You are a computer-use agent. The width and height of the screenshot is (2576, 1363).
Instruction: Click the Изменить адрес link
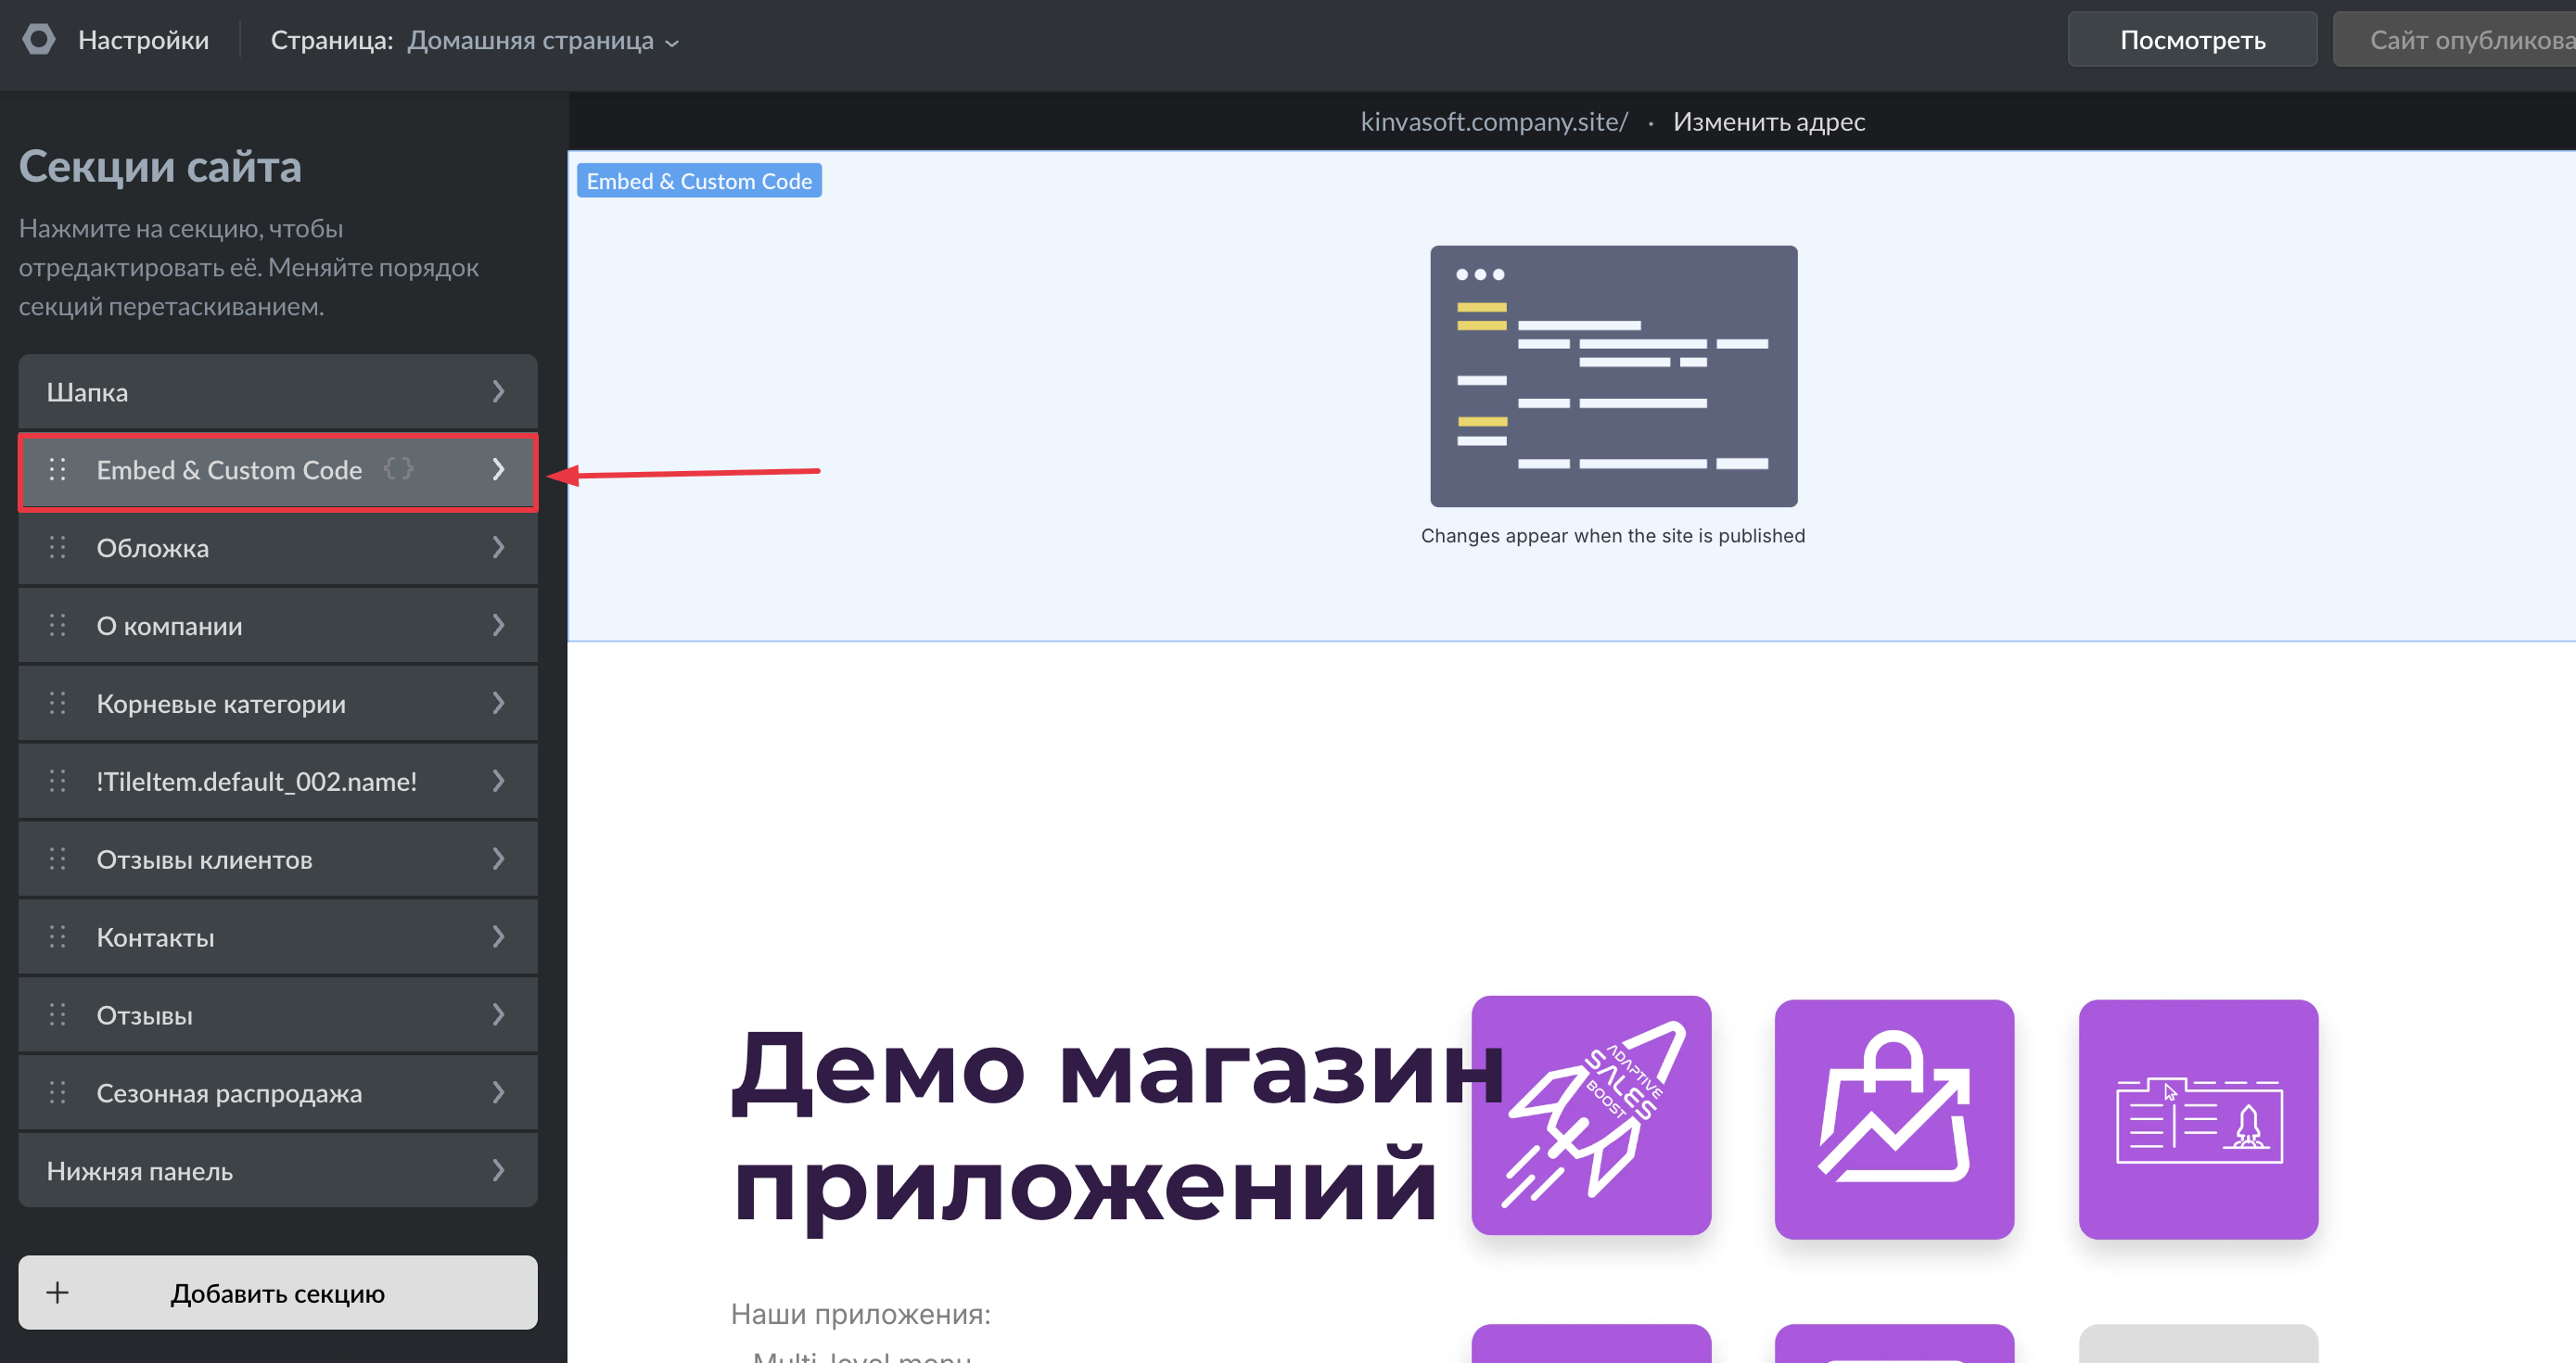pos(1768,122)
